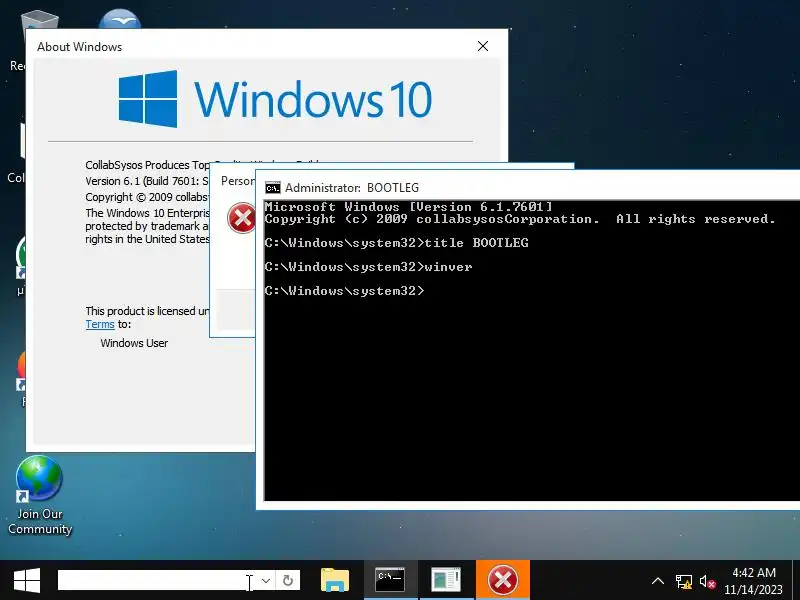The width and height of the screenshot is (800, 600).
Task: Click the Windows 10 logo in About Windows
Action: click(276, 99)
